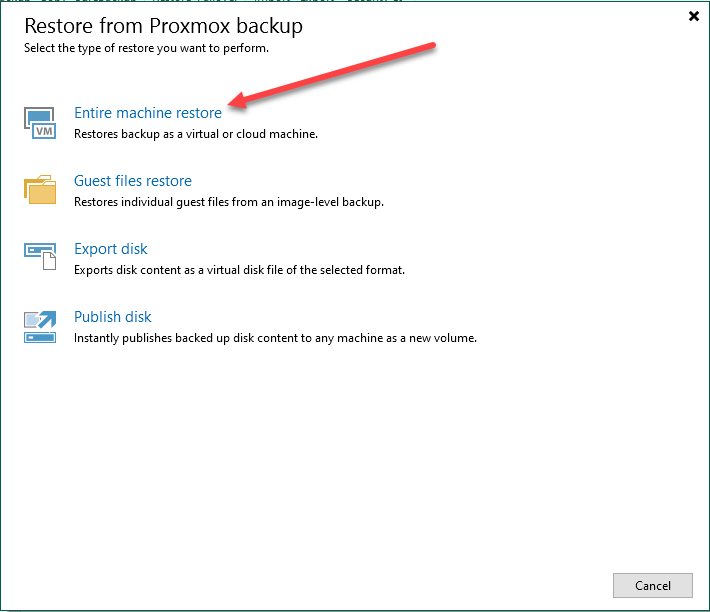This screenshot has height=612, width=710.
Task: Click the Export disk icon with document
Action: coord(40,256)
